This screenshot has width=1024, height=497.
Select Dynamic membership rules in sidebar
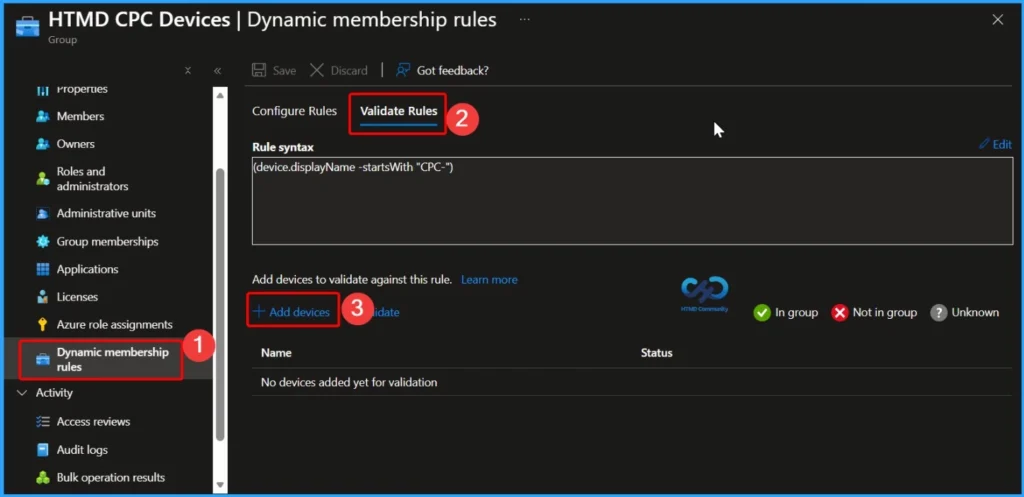tap(112, 359)
